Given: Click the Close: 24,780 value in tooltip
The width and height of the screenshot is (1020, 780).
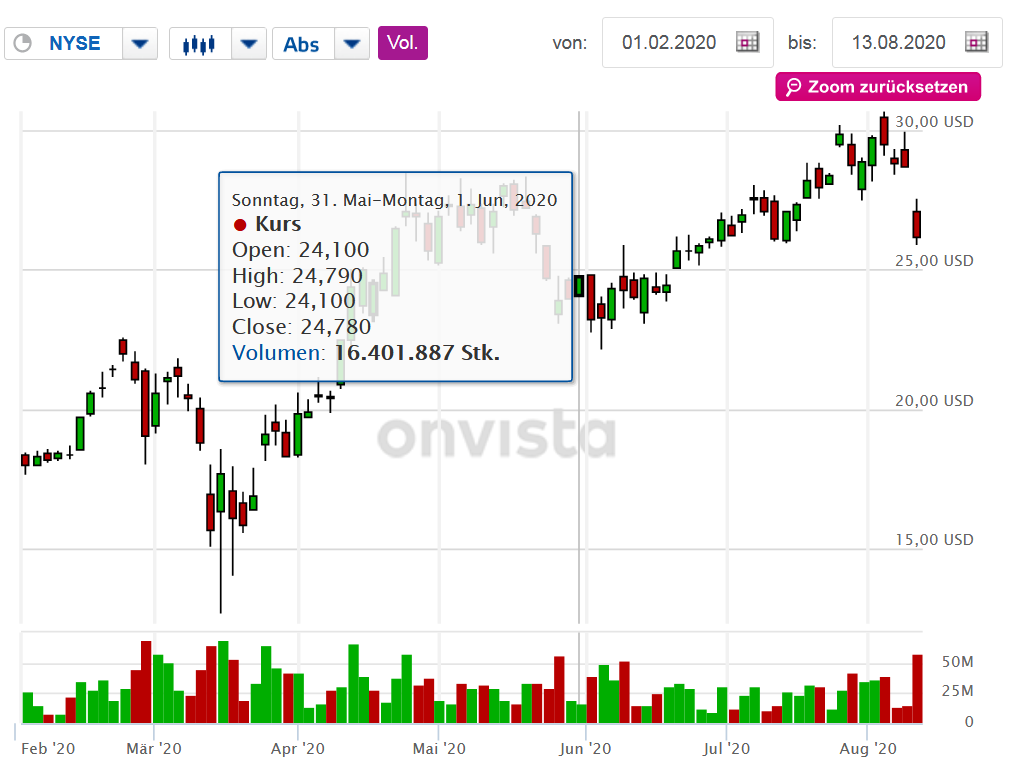Looking at the screenshot, I should [x=302, y=327].
